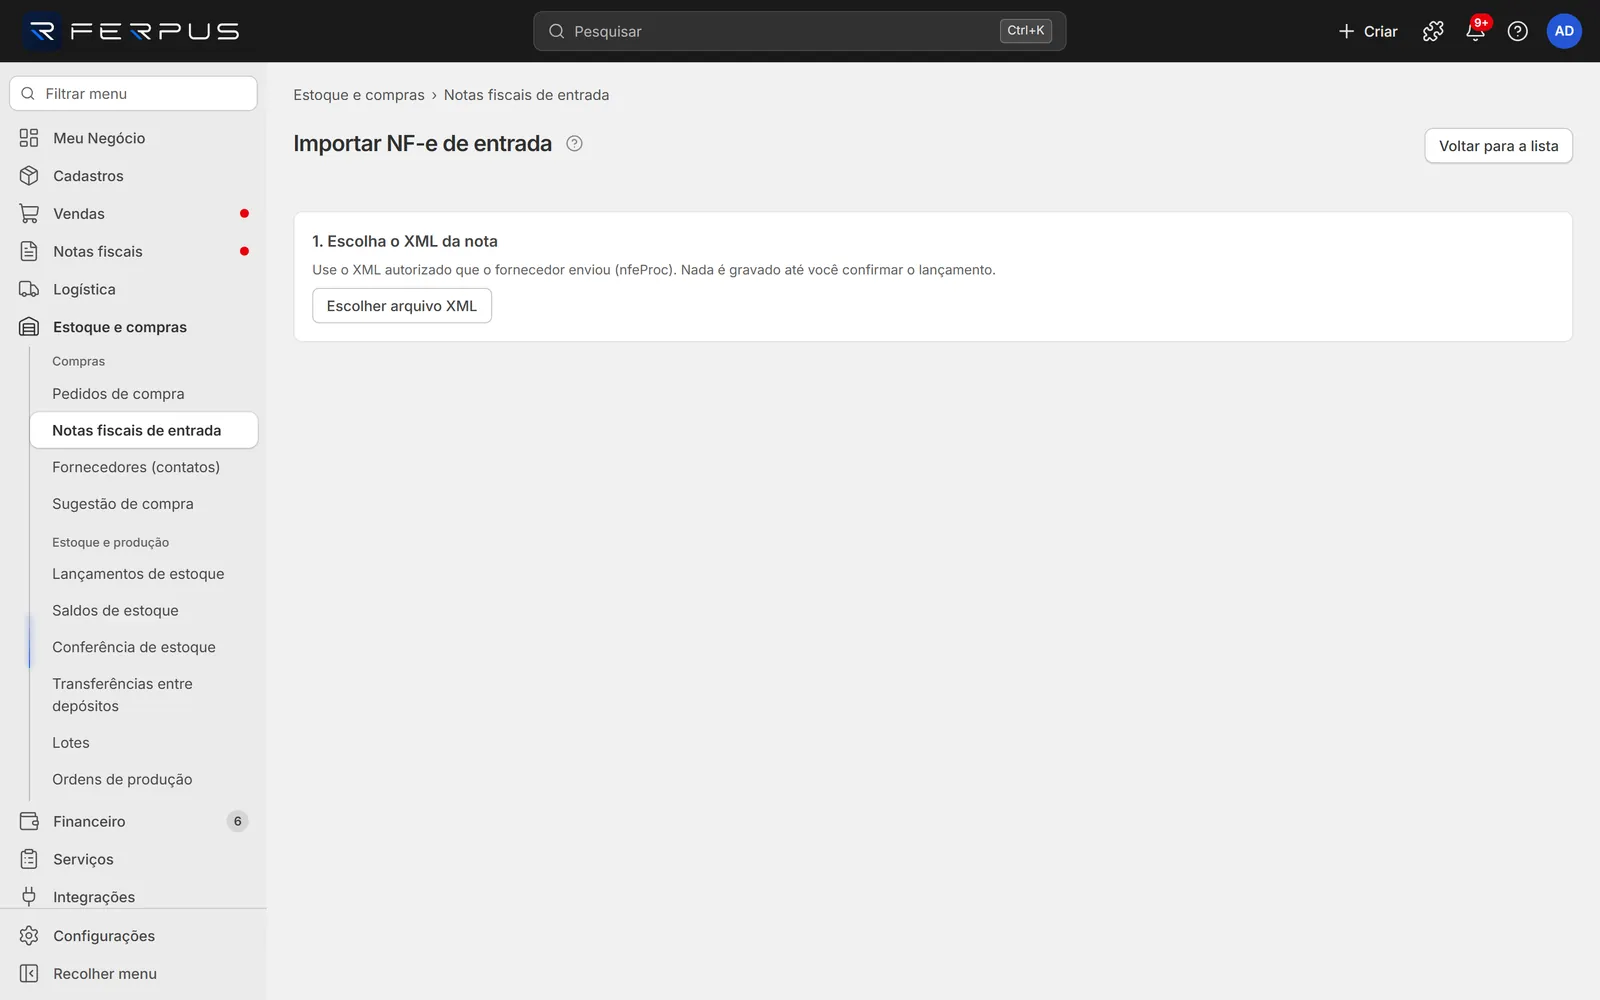Focus the Pesquisar search field
The height and width of the screenshot is (1000, 1600).
coord(799,31)
